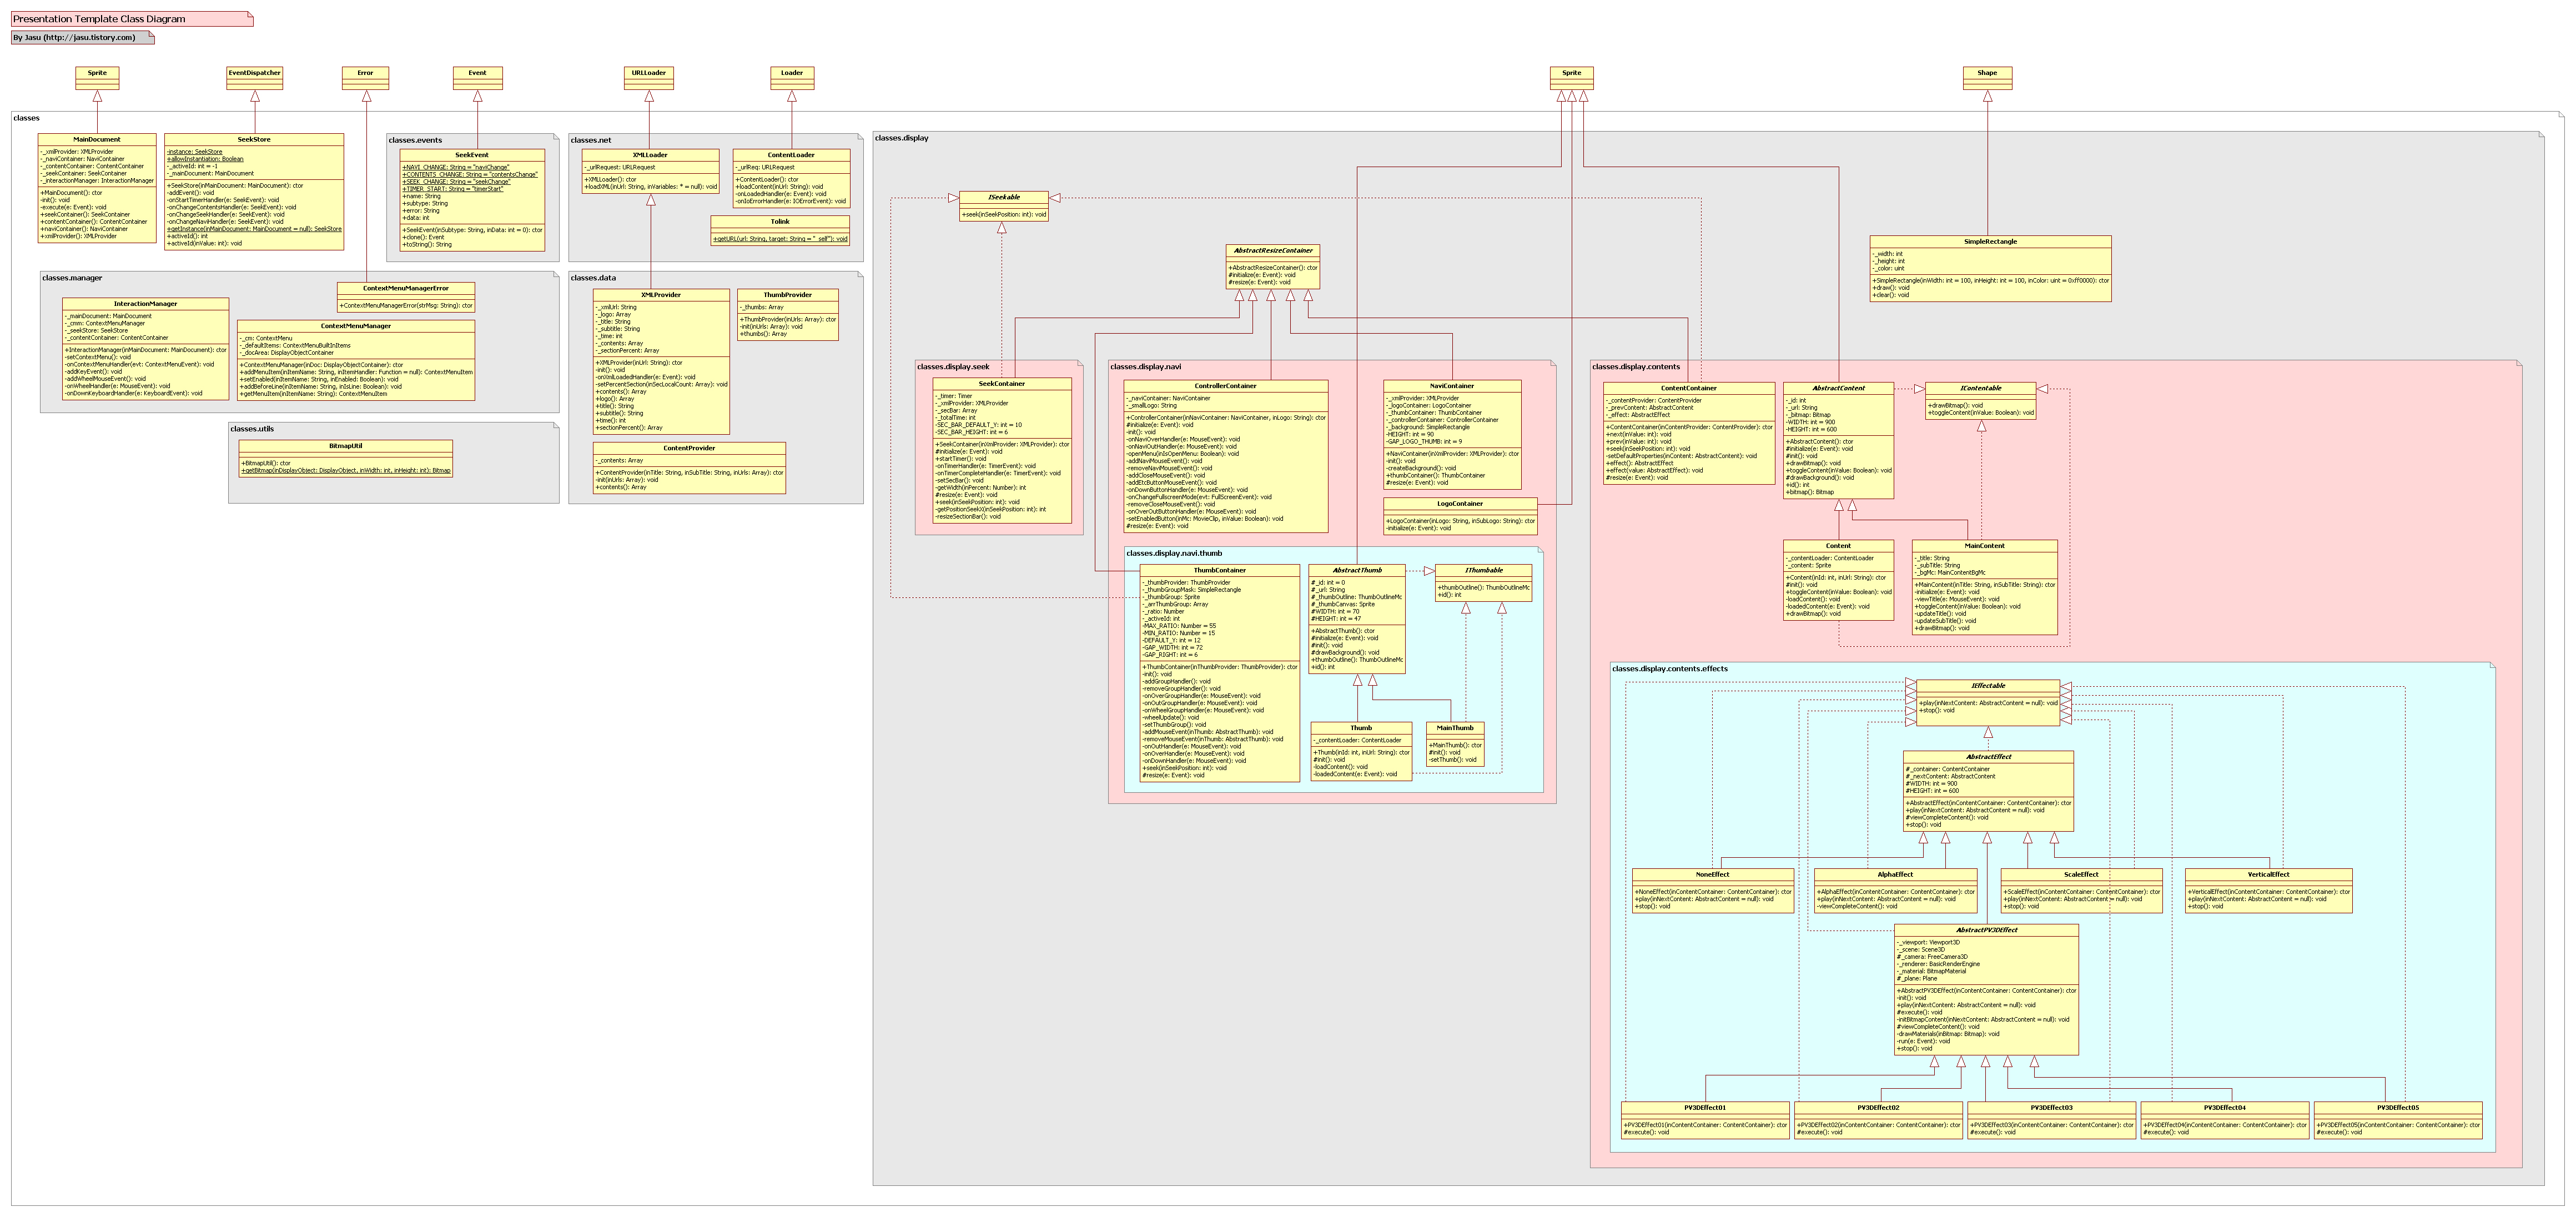The height and width of the screenshot is (1217, 2576).
Task: Click the ScaleEffect class name
Action: (x=2081, y=875)
